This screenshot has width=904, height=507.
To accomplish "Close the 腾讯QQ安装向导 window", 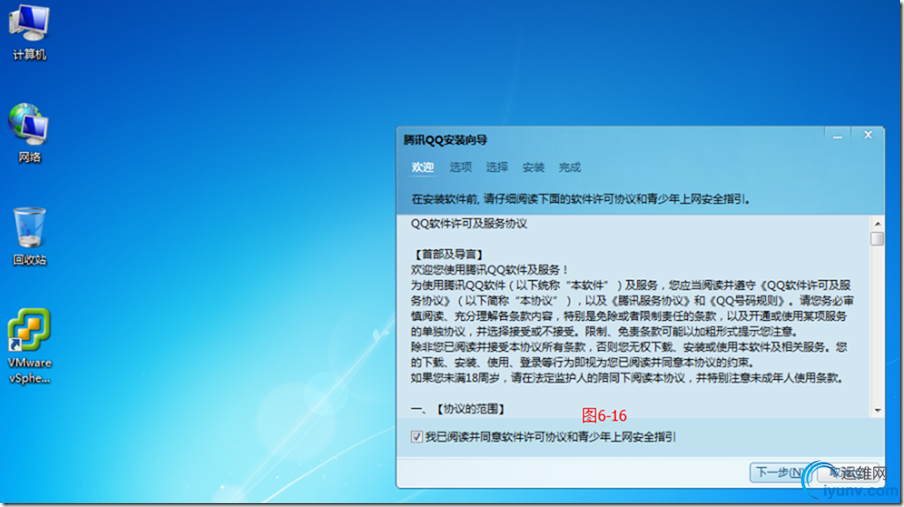I will tap(868, 136).
